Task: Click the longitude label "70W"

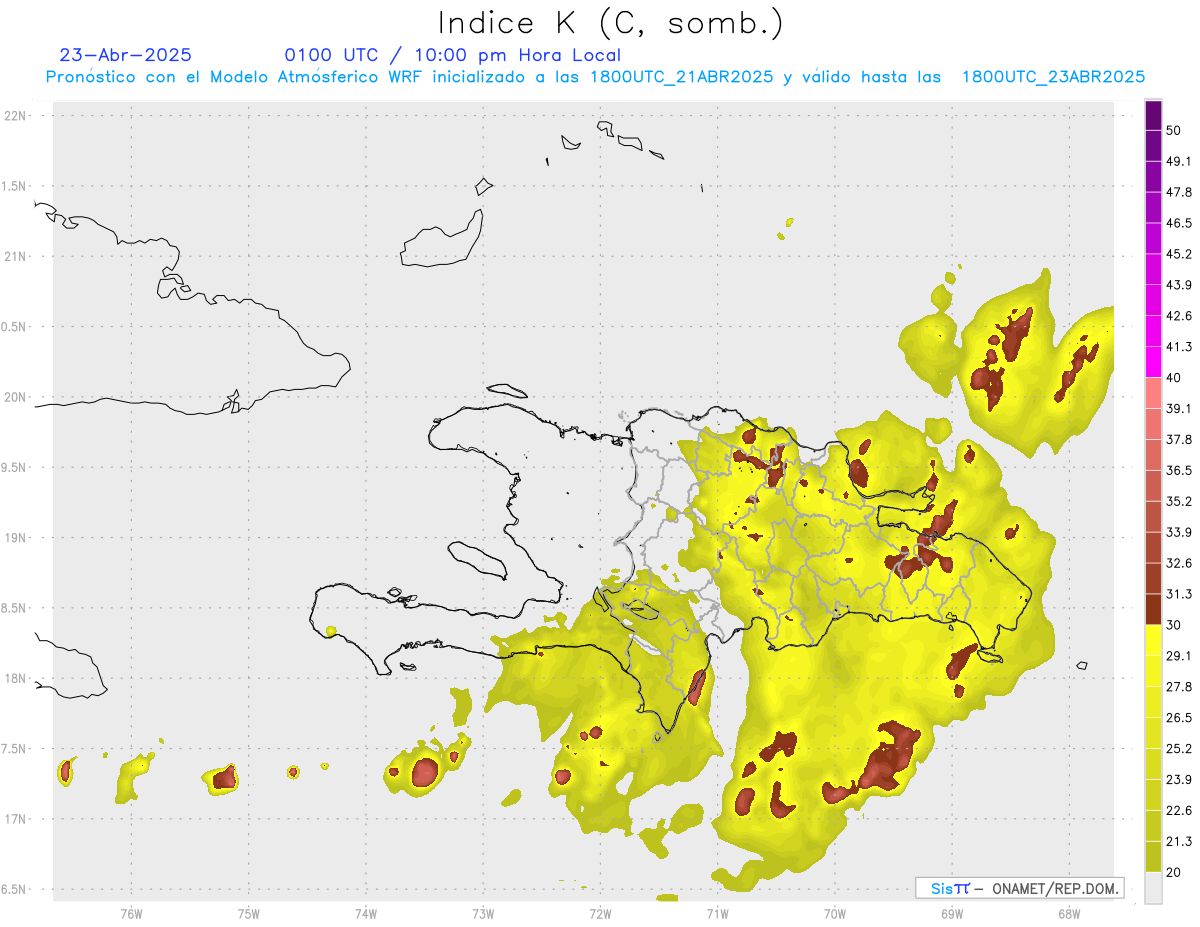Action: coord(835,914)
